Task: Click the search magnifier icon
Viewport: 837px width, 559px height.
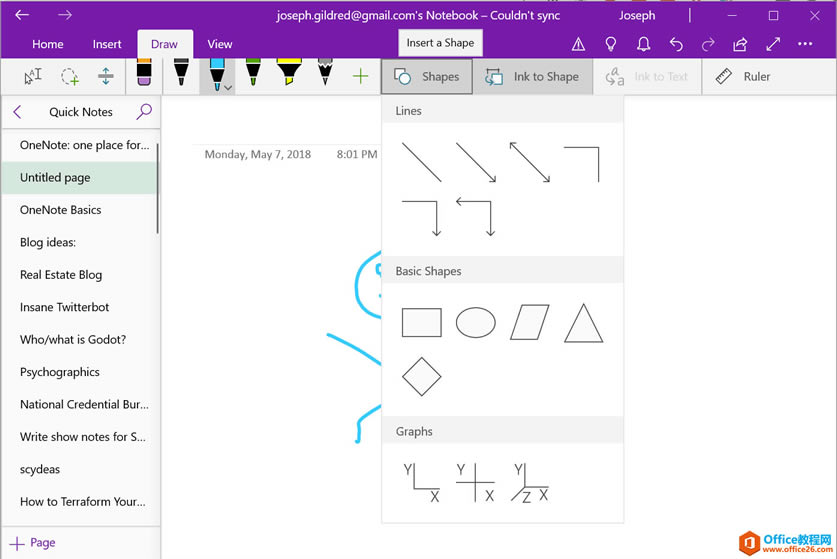Action: (144, 112)
